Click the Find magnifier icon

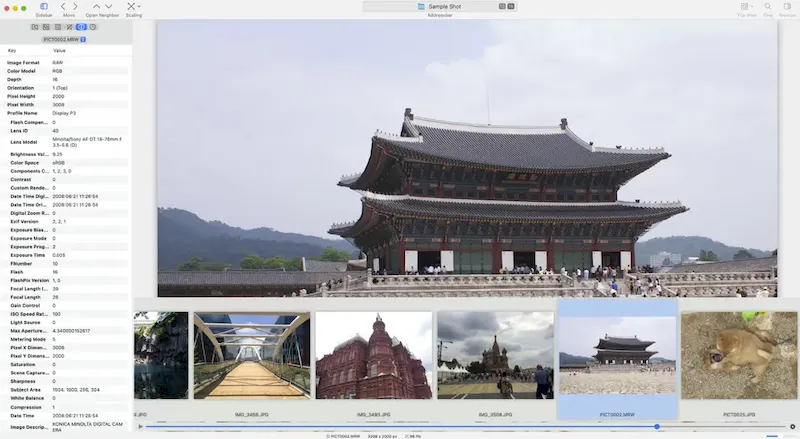coord(768,7)
